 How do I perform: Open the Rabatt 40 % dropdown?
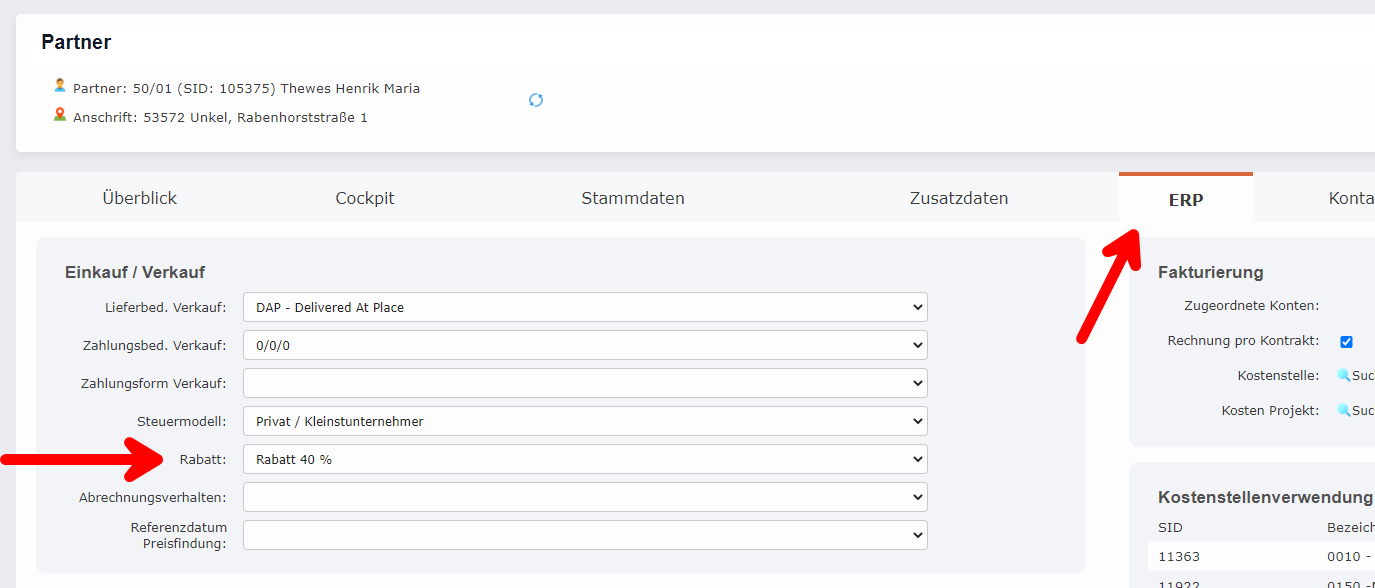click(585, 459)
